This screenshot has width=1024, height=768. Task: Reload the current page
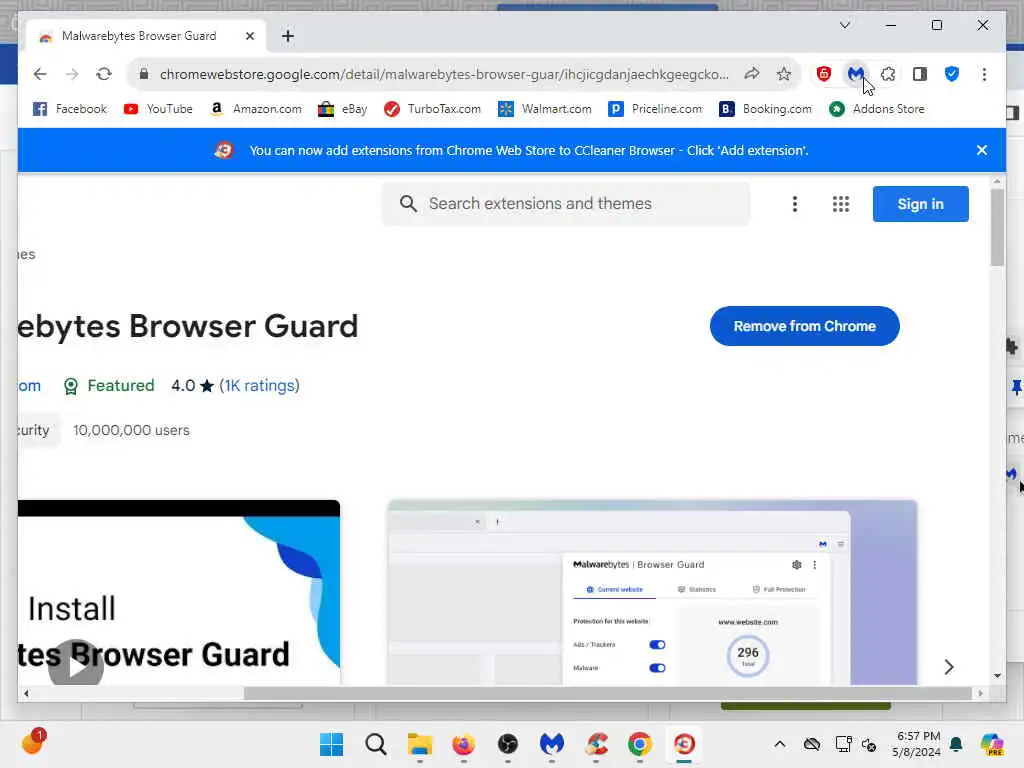(104, 74)
